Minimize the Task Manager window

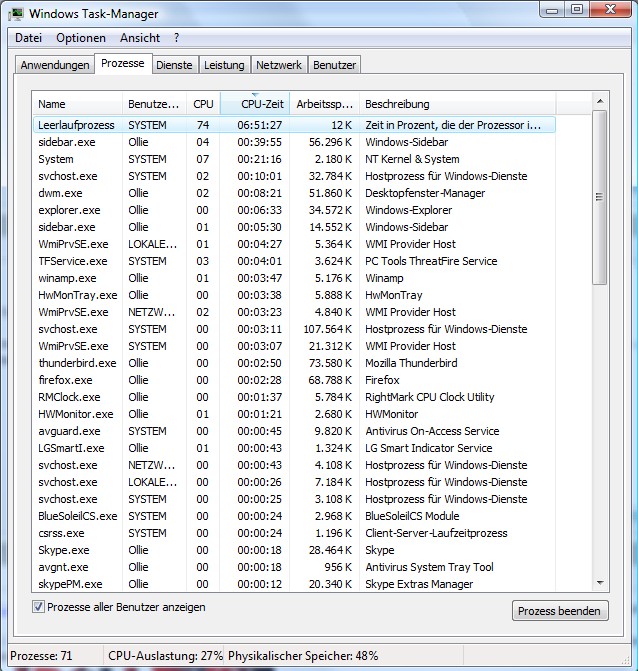(552, 10)
